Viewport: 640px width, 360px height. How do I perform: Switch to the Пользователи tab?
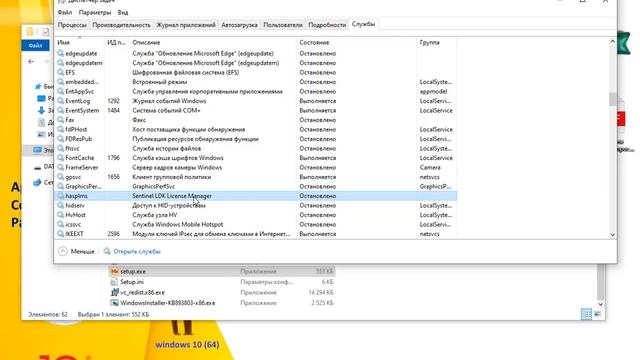(x=283, y=25)
